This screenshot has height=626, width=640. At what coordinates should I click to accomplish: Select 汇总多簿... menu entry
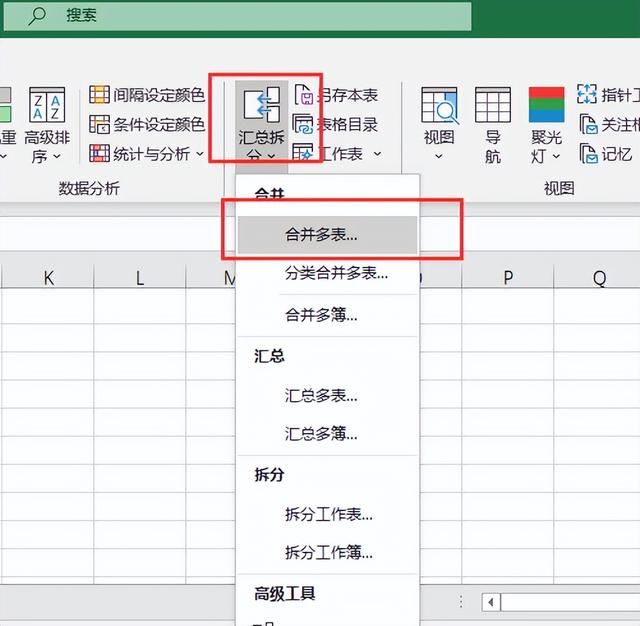(x=327, y=433)
